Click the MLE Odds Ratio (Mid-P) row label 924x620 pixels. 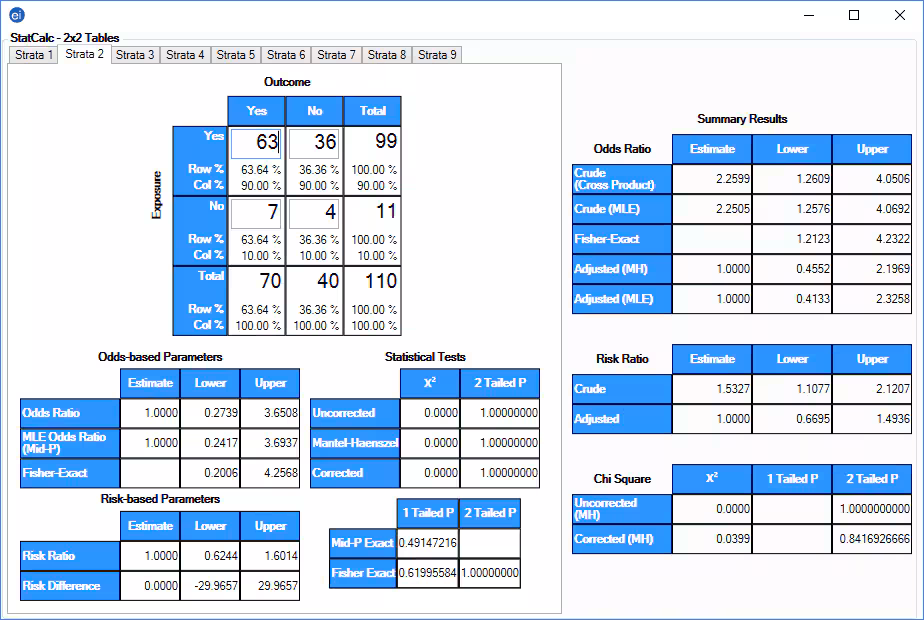pyautogui.click(x=70, y=443)
